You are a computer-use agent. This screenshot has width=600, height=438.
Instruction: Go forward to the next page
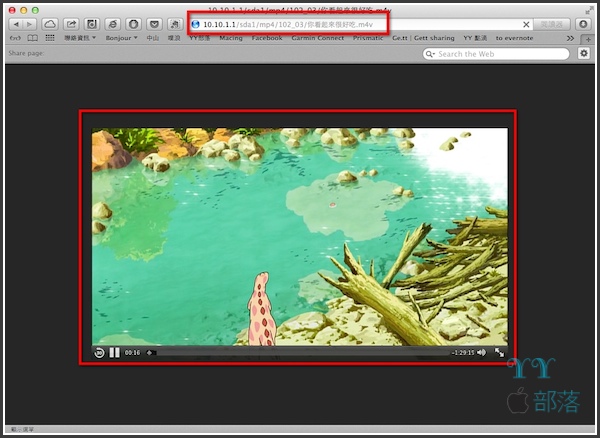pyautogui.click(x=29, y=24)
